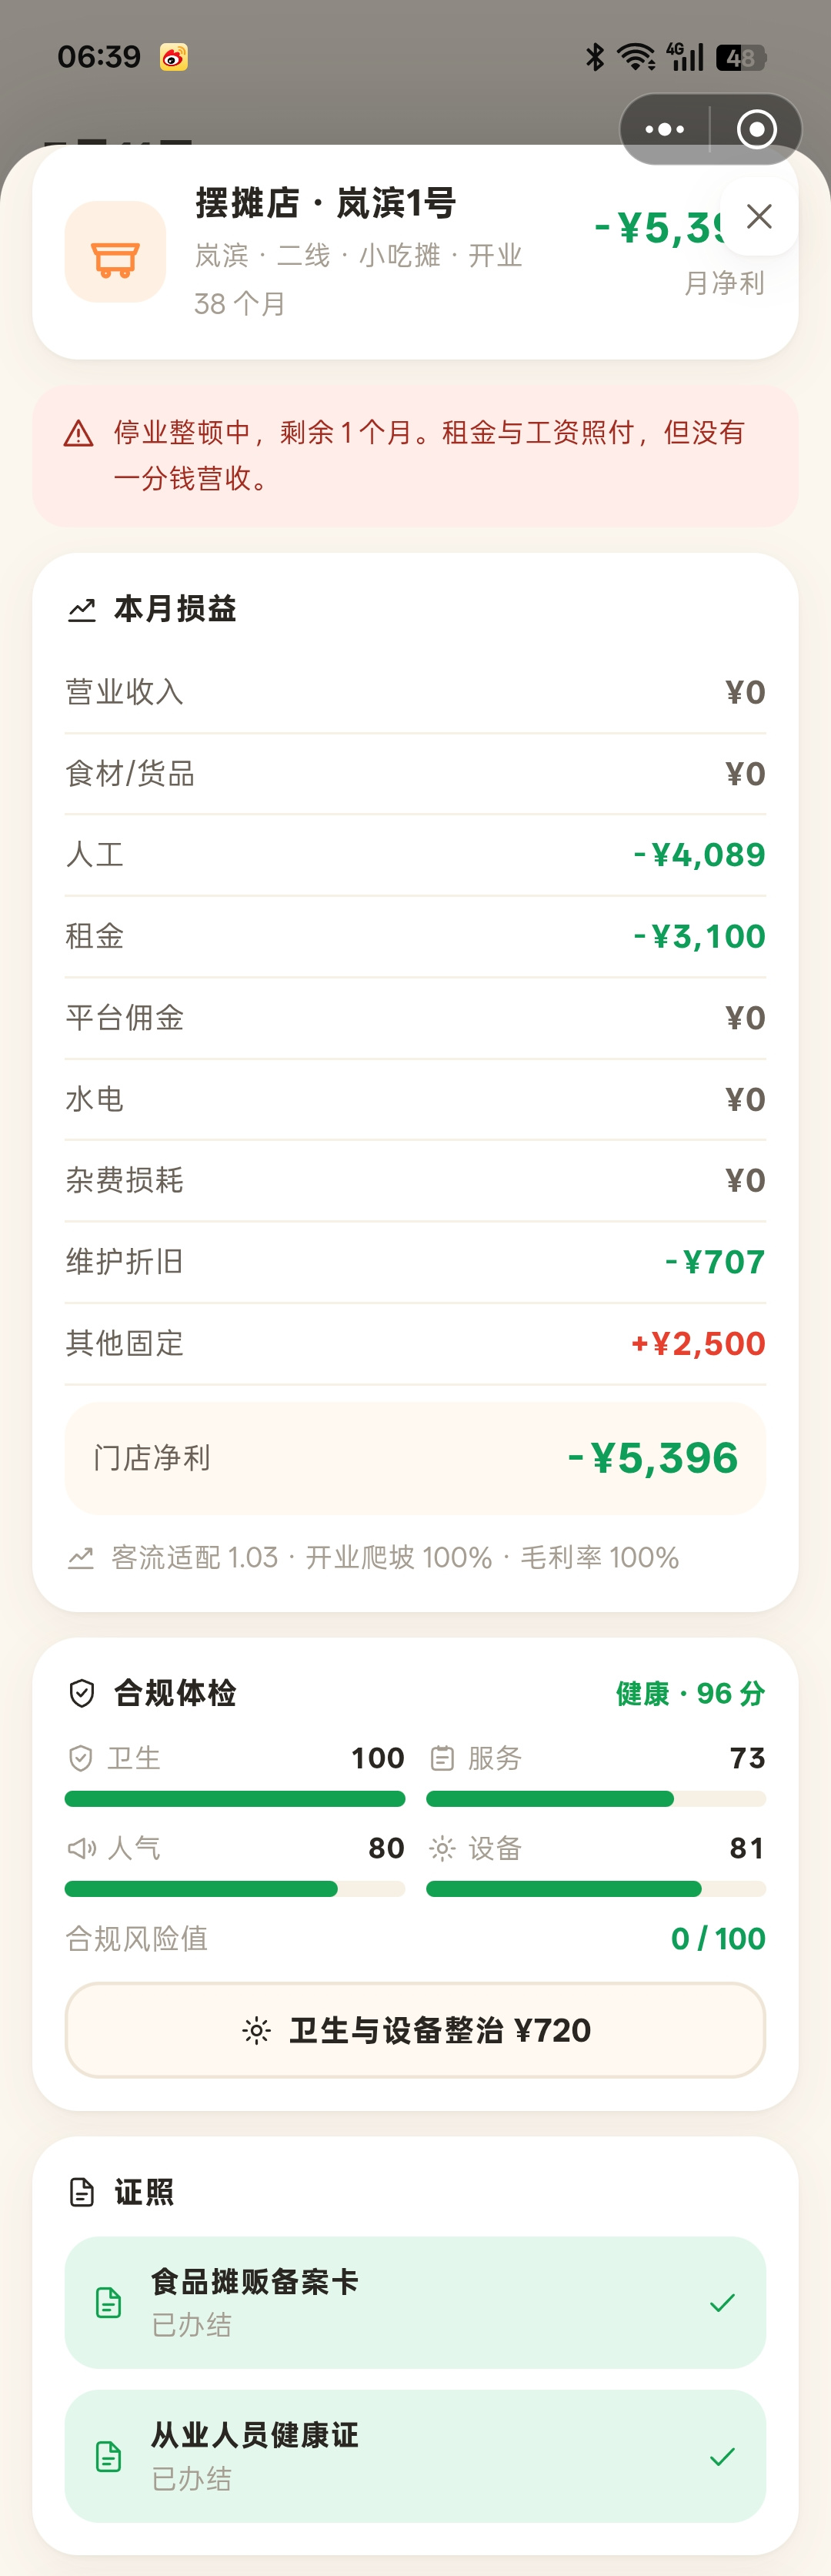Viewport: 831px width, 2576px height.
Task: Tap the orange stall cart shop icon
Action: (115, 252)
